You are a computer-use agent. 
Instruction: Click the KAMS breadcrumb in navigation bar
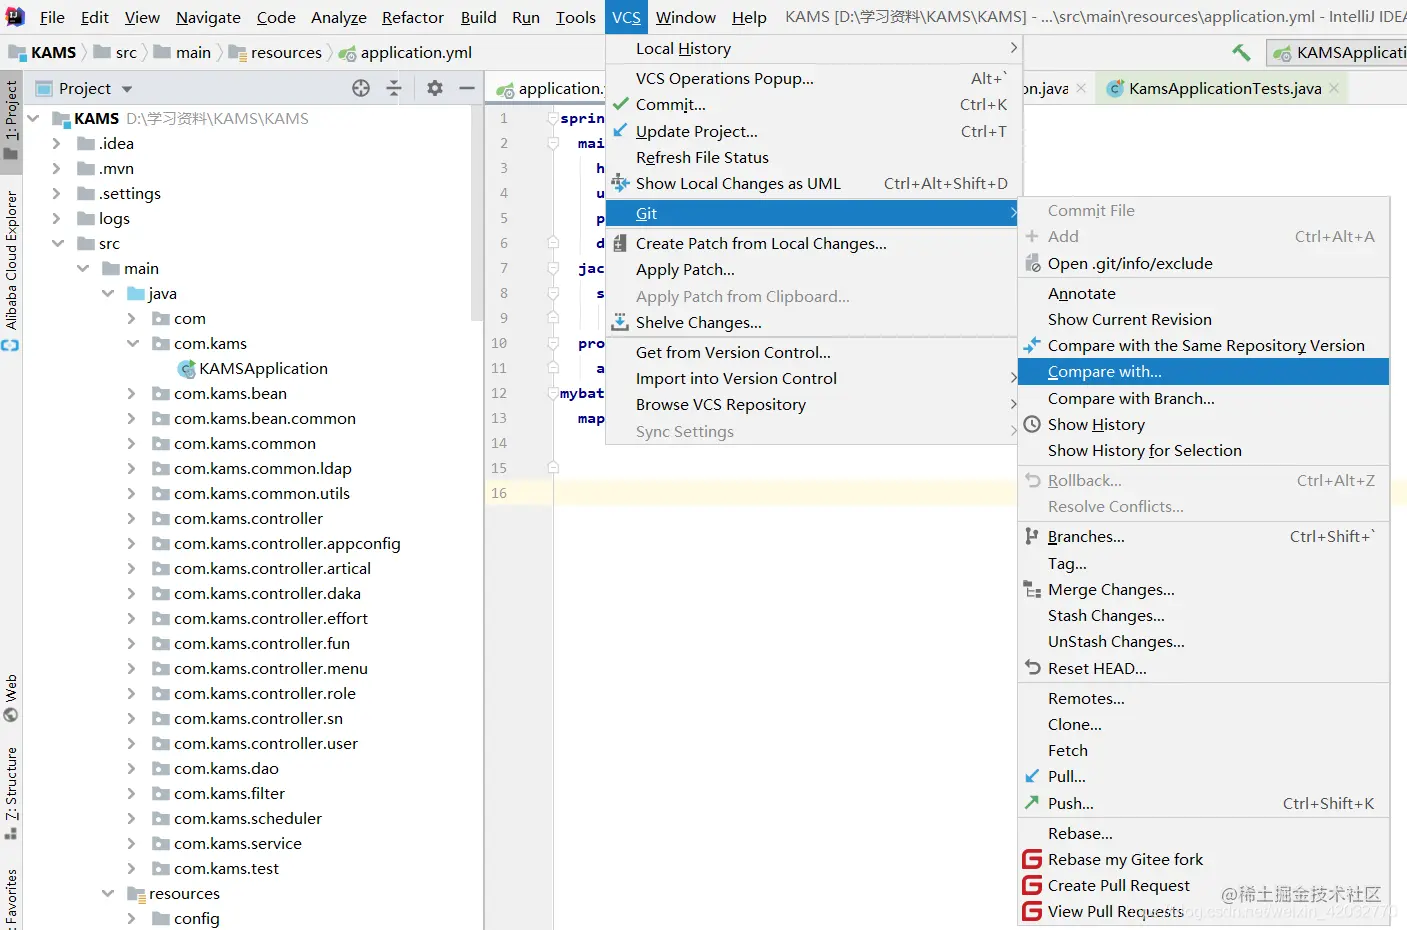42,52
